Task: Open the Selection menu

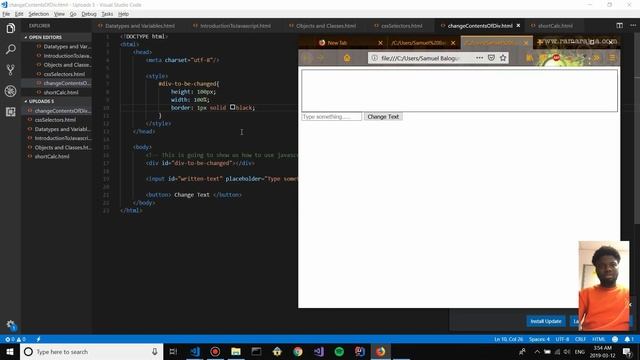Action: (x=38, y=14)
